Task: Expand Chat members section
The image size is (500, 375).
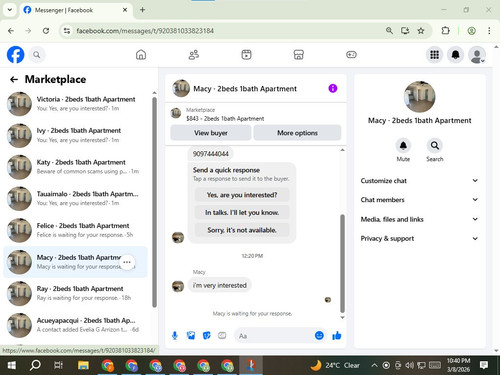Action: [x=419, y=200]
